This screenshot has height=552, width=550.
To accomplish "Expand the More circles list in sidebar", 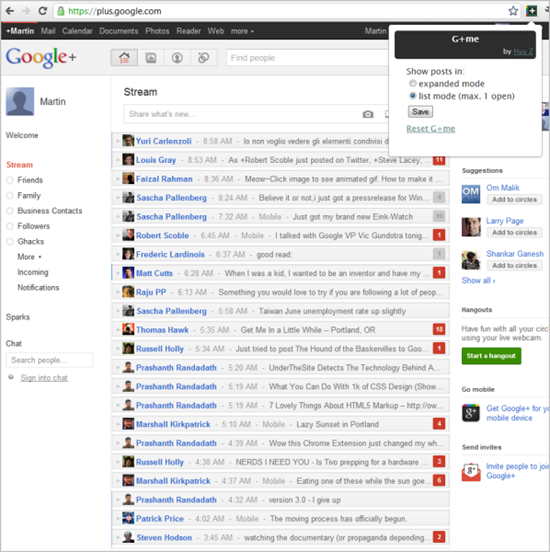I will tap(30, 257).
